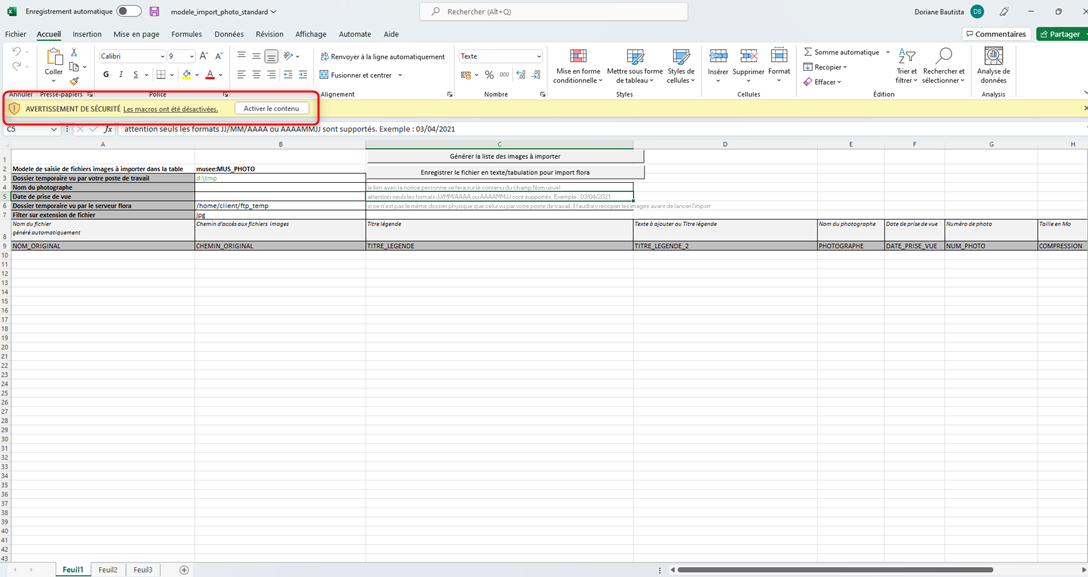
Task: Click Fusionner et centrer merge icon
Action: pos(325,75)
